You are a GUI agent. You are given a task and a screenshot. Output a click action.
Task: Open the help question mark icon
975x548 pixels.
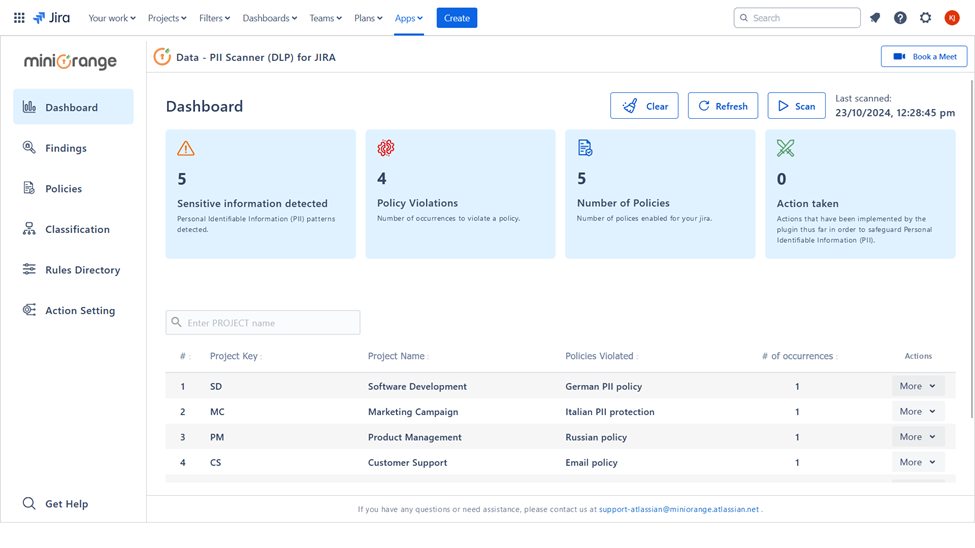tap(900, 18)
